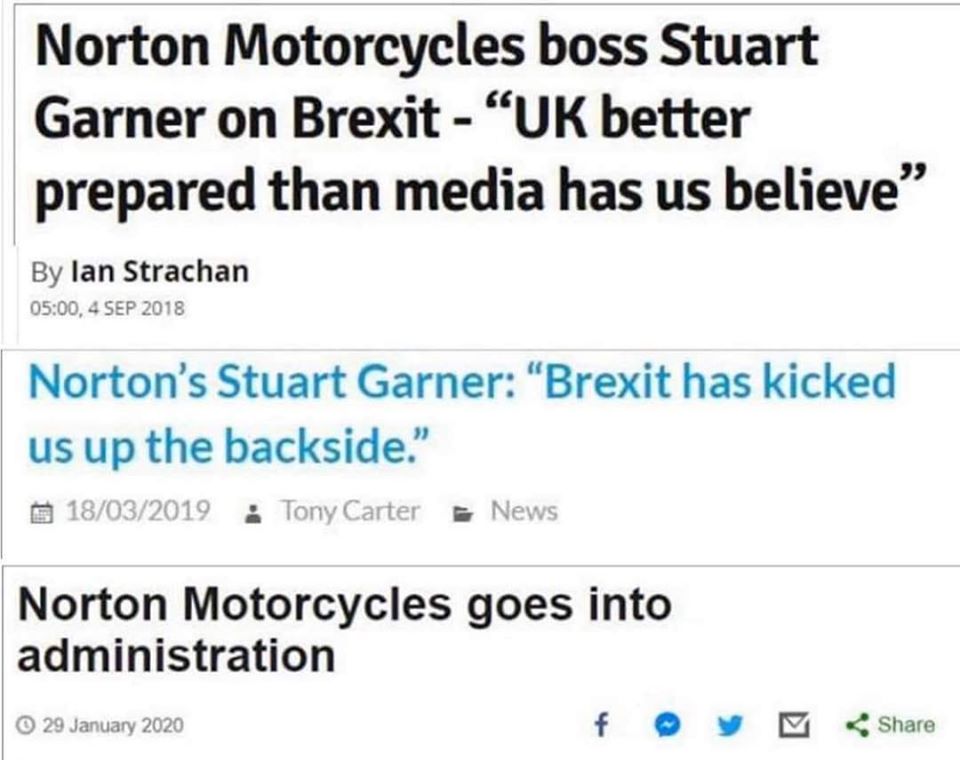960x760 pixels.
Task: Click the folder icon beside News
Action: 463,514
